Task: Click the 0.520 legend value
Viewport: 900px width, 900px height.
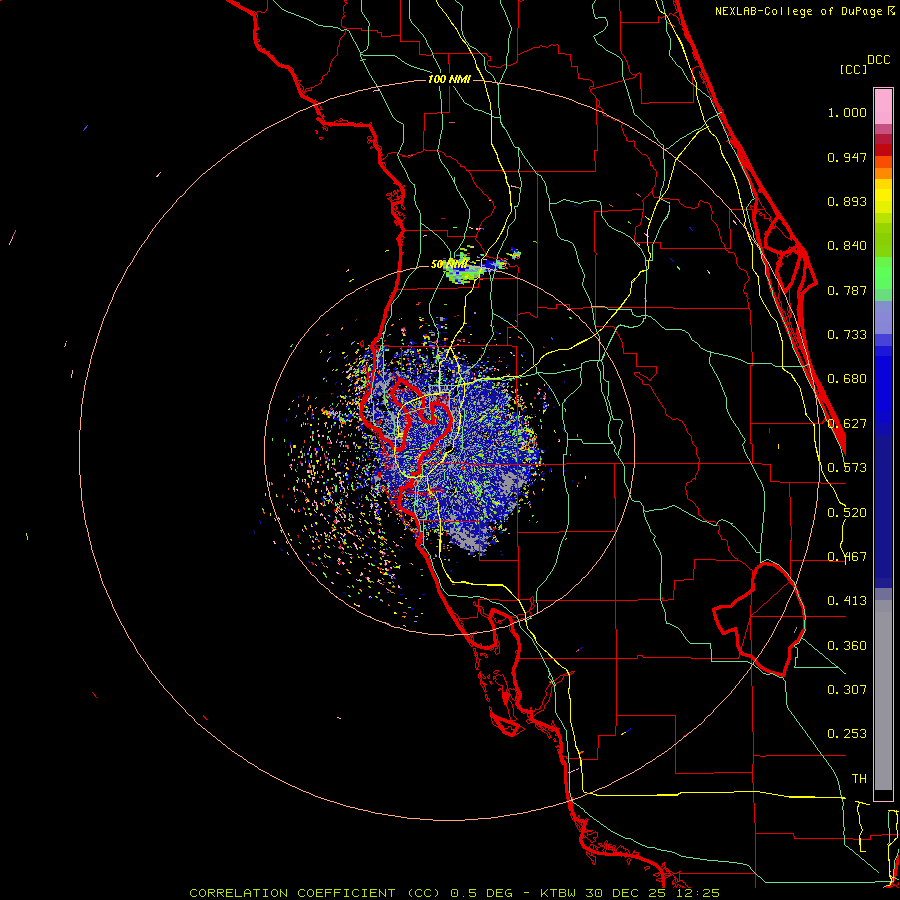Action: coord(847,513)
